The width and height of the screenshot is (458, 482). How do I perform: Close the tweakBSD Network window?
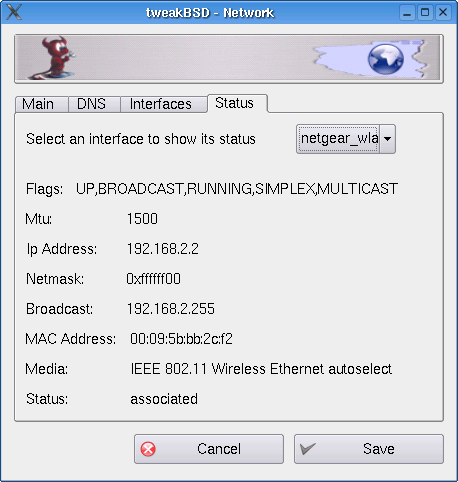(x=443, y=13)
